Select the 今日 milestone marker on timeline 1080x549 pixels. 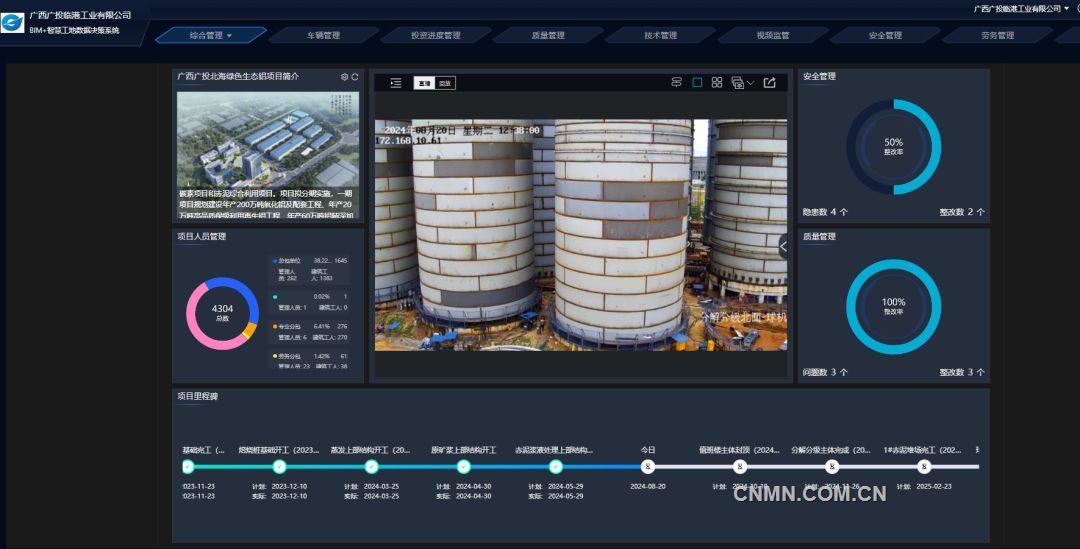648,467
